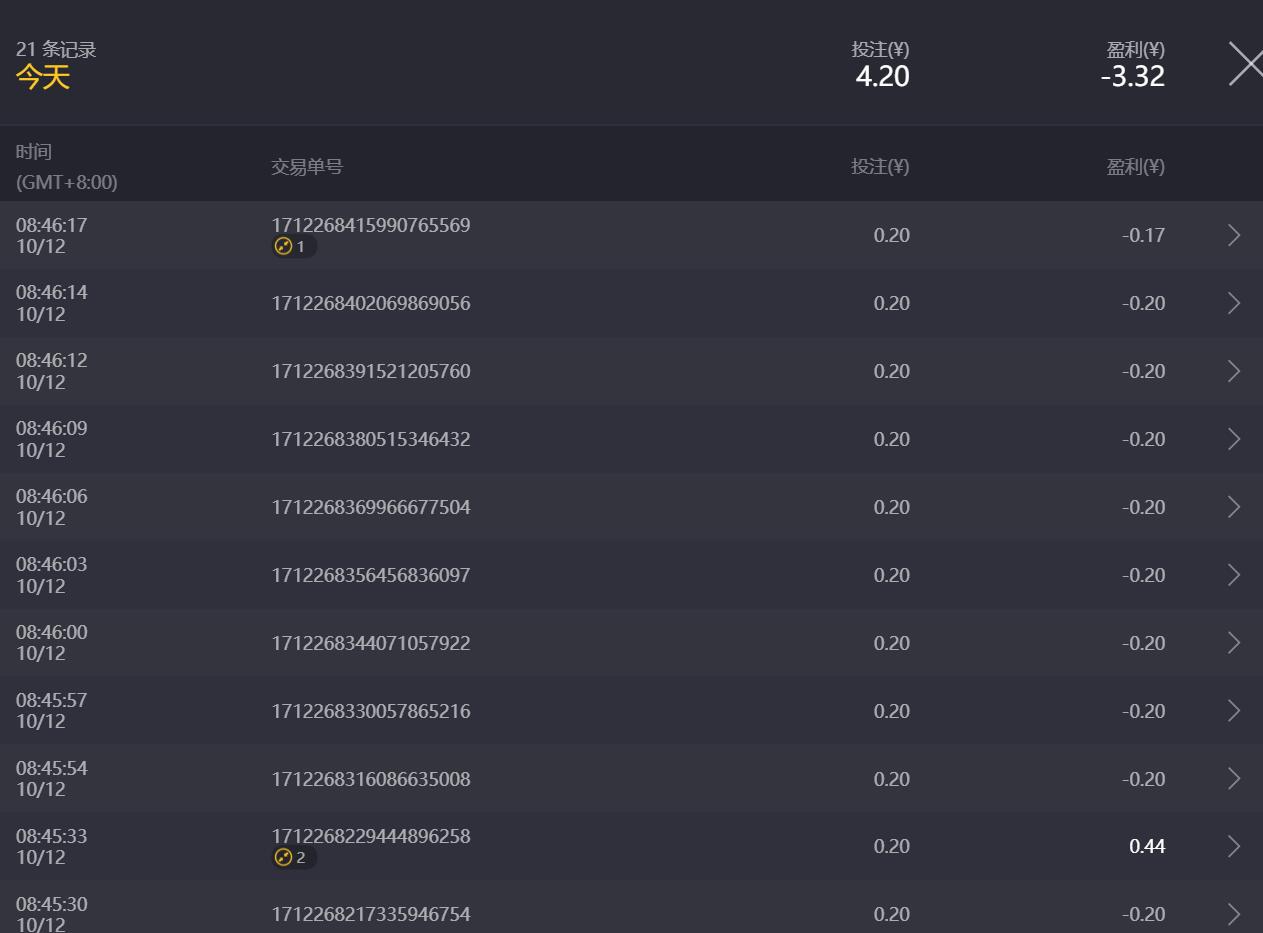Select transaction 1712268344071057922 row
The height and width of the screenshot is (933, 1263).
[x=631, y=643]
